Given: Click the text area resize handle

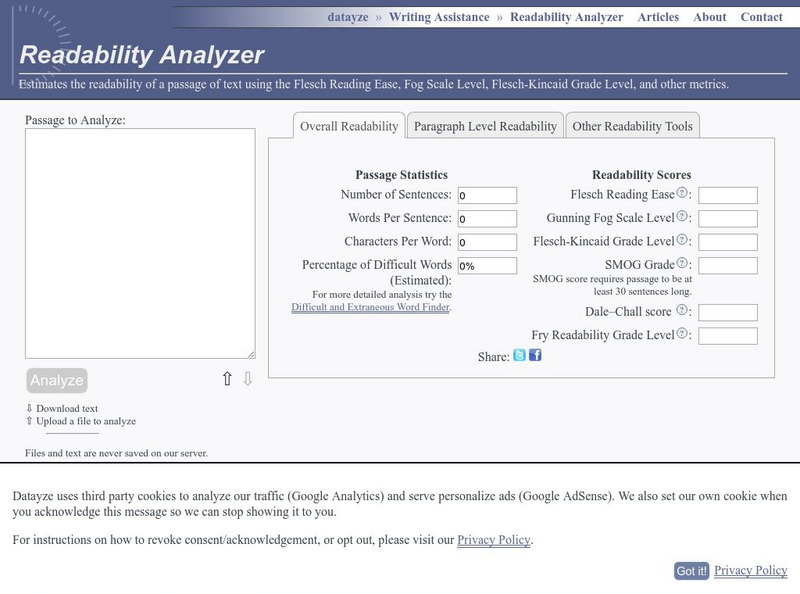Looking at the screenshot, I should 251,354.
